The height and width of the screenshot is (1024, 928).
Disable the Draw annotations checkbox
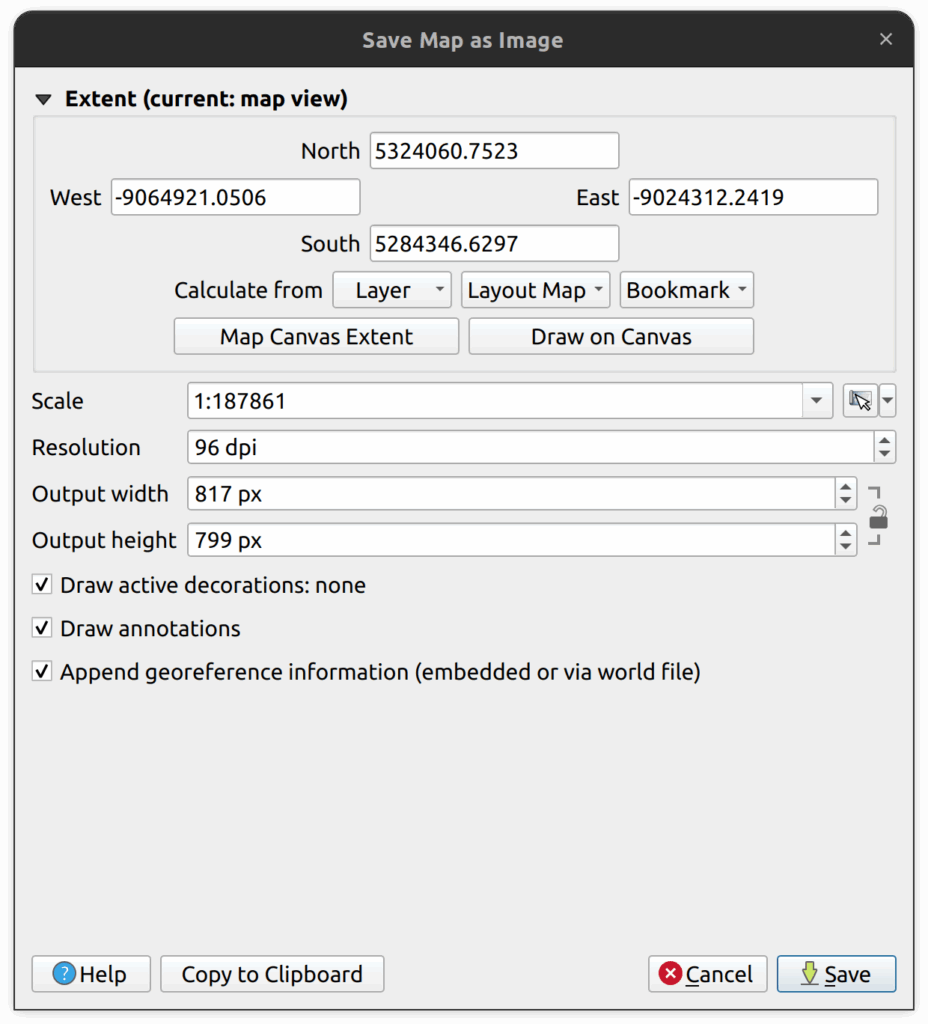[x=42, y=628]
